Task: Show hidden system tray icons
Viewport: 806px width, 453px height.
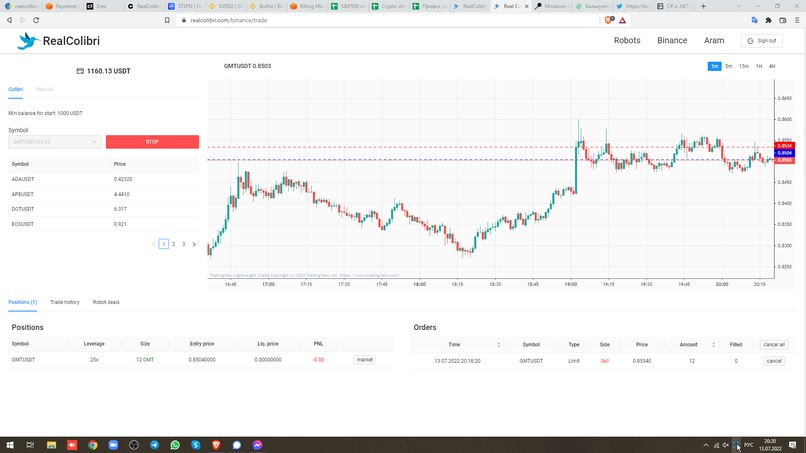Action: point(706,445)
